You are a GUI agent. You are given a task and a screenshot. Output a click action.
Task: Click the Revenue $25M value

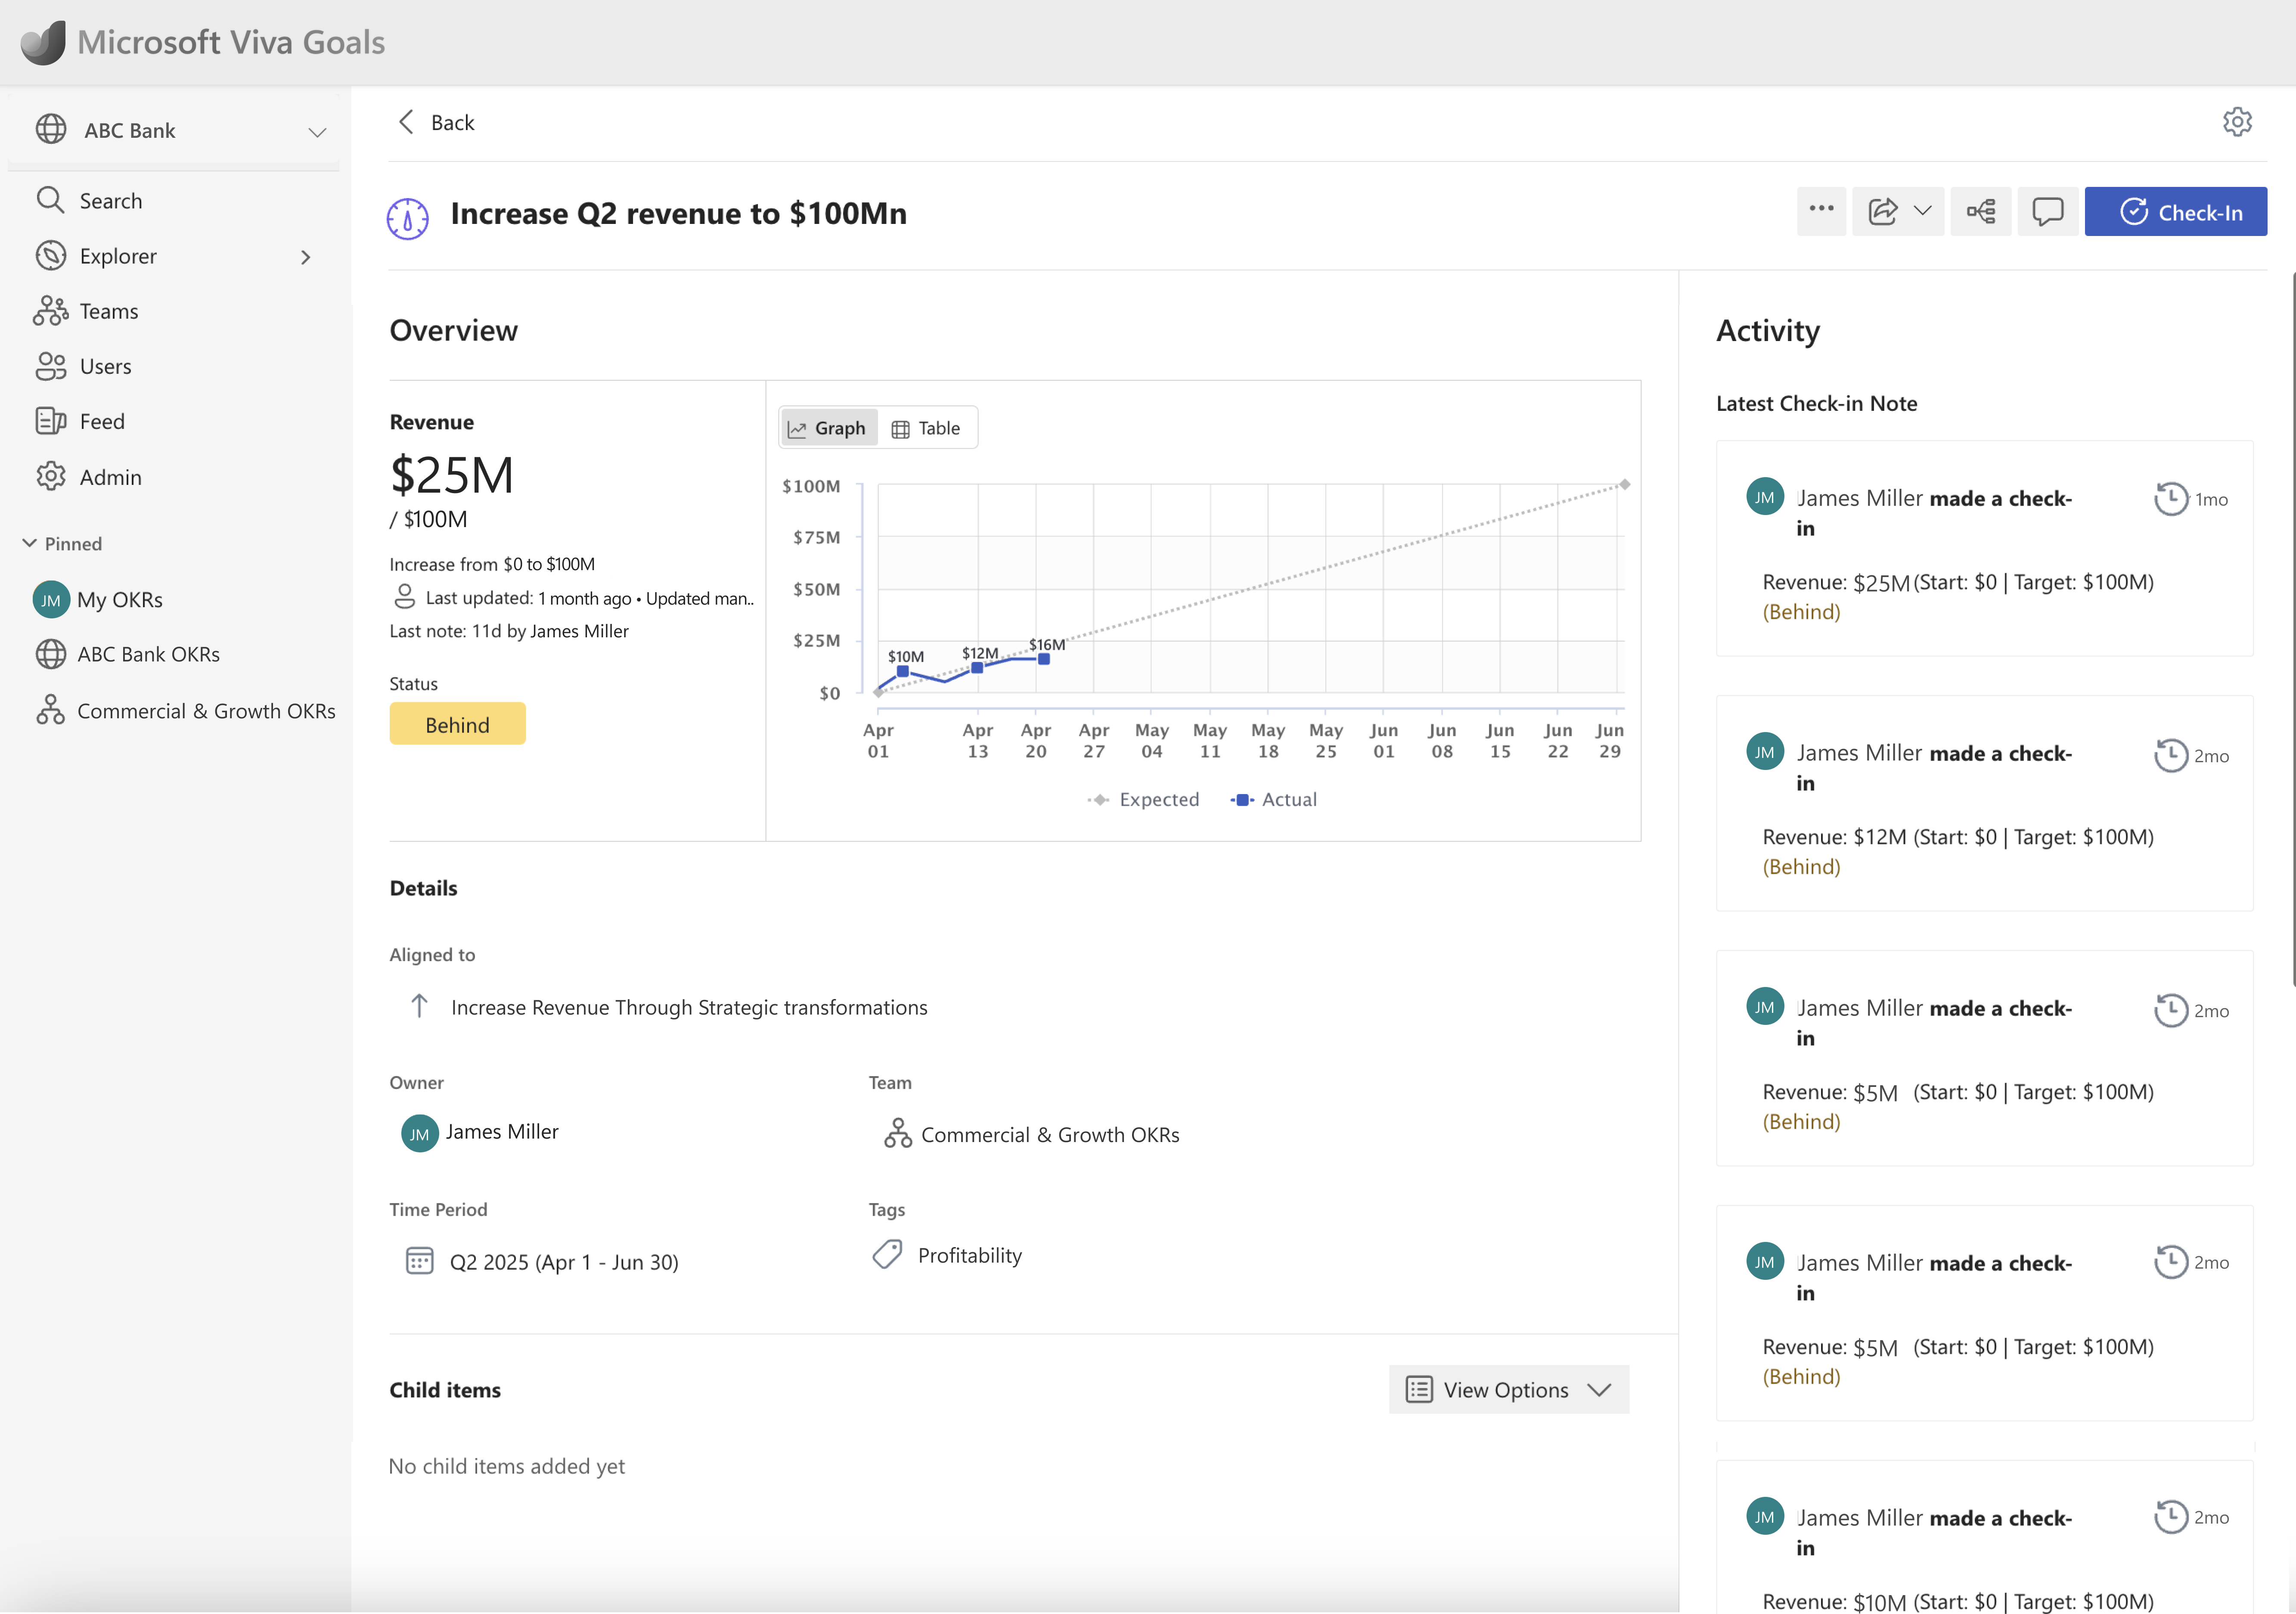coord(452,475)
